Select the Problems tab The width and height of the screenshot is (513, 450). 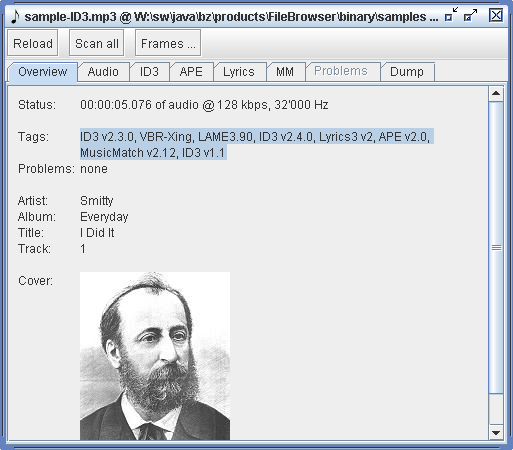click(341, 71)
